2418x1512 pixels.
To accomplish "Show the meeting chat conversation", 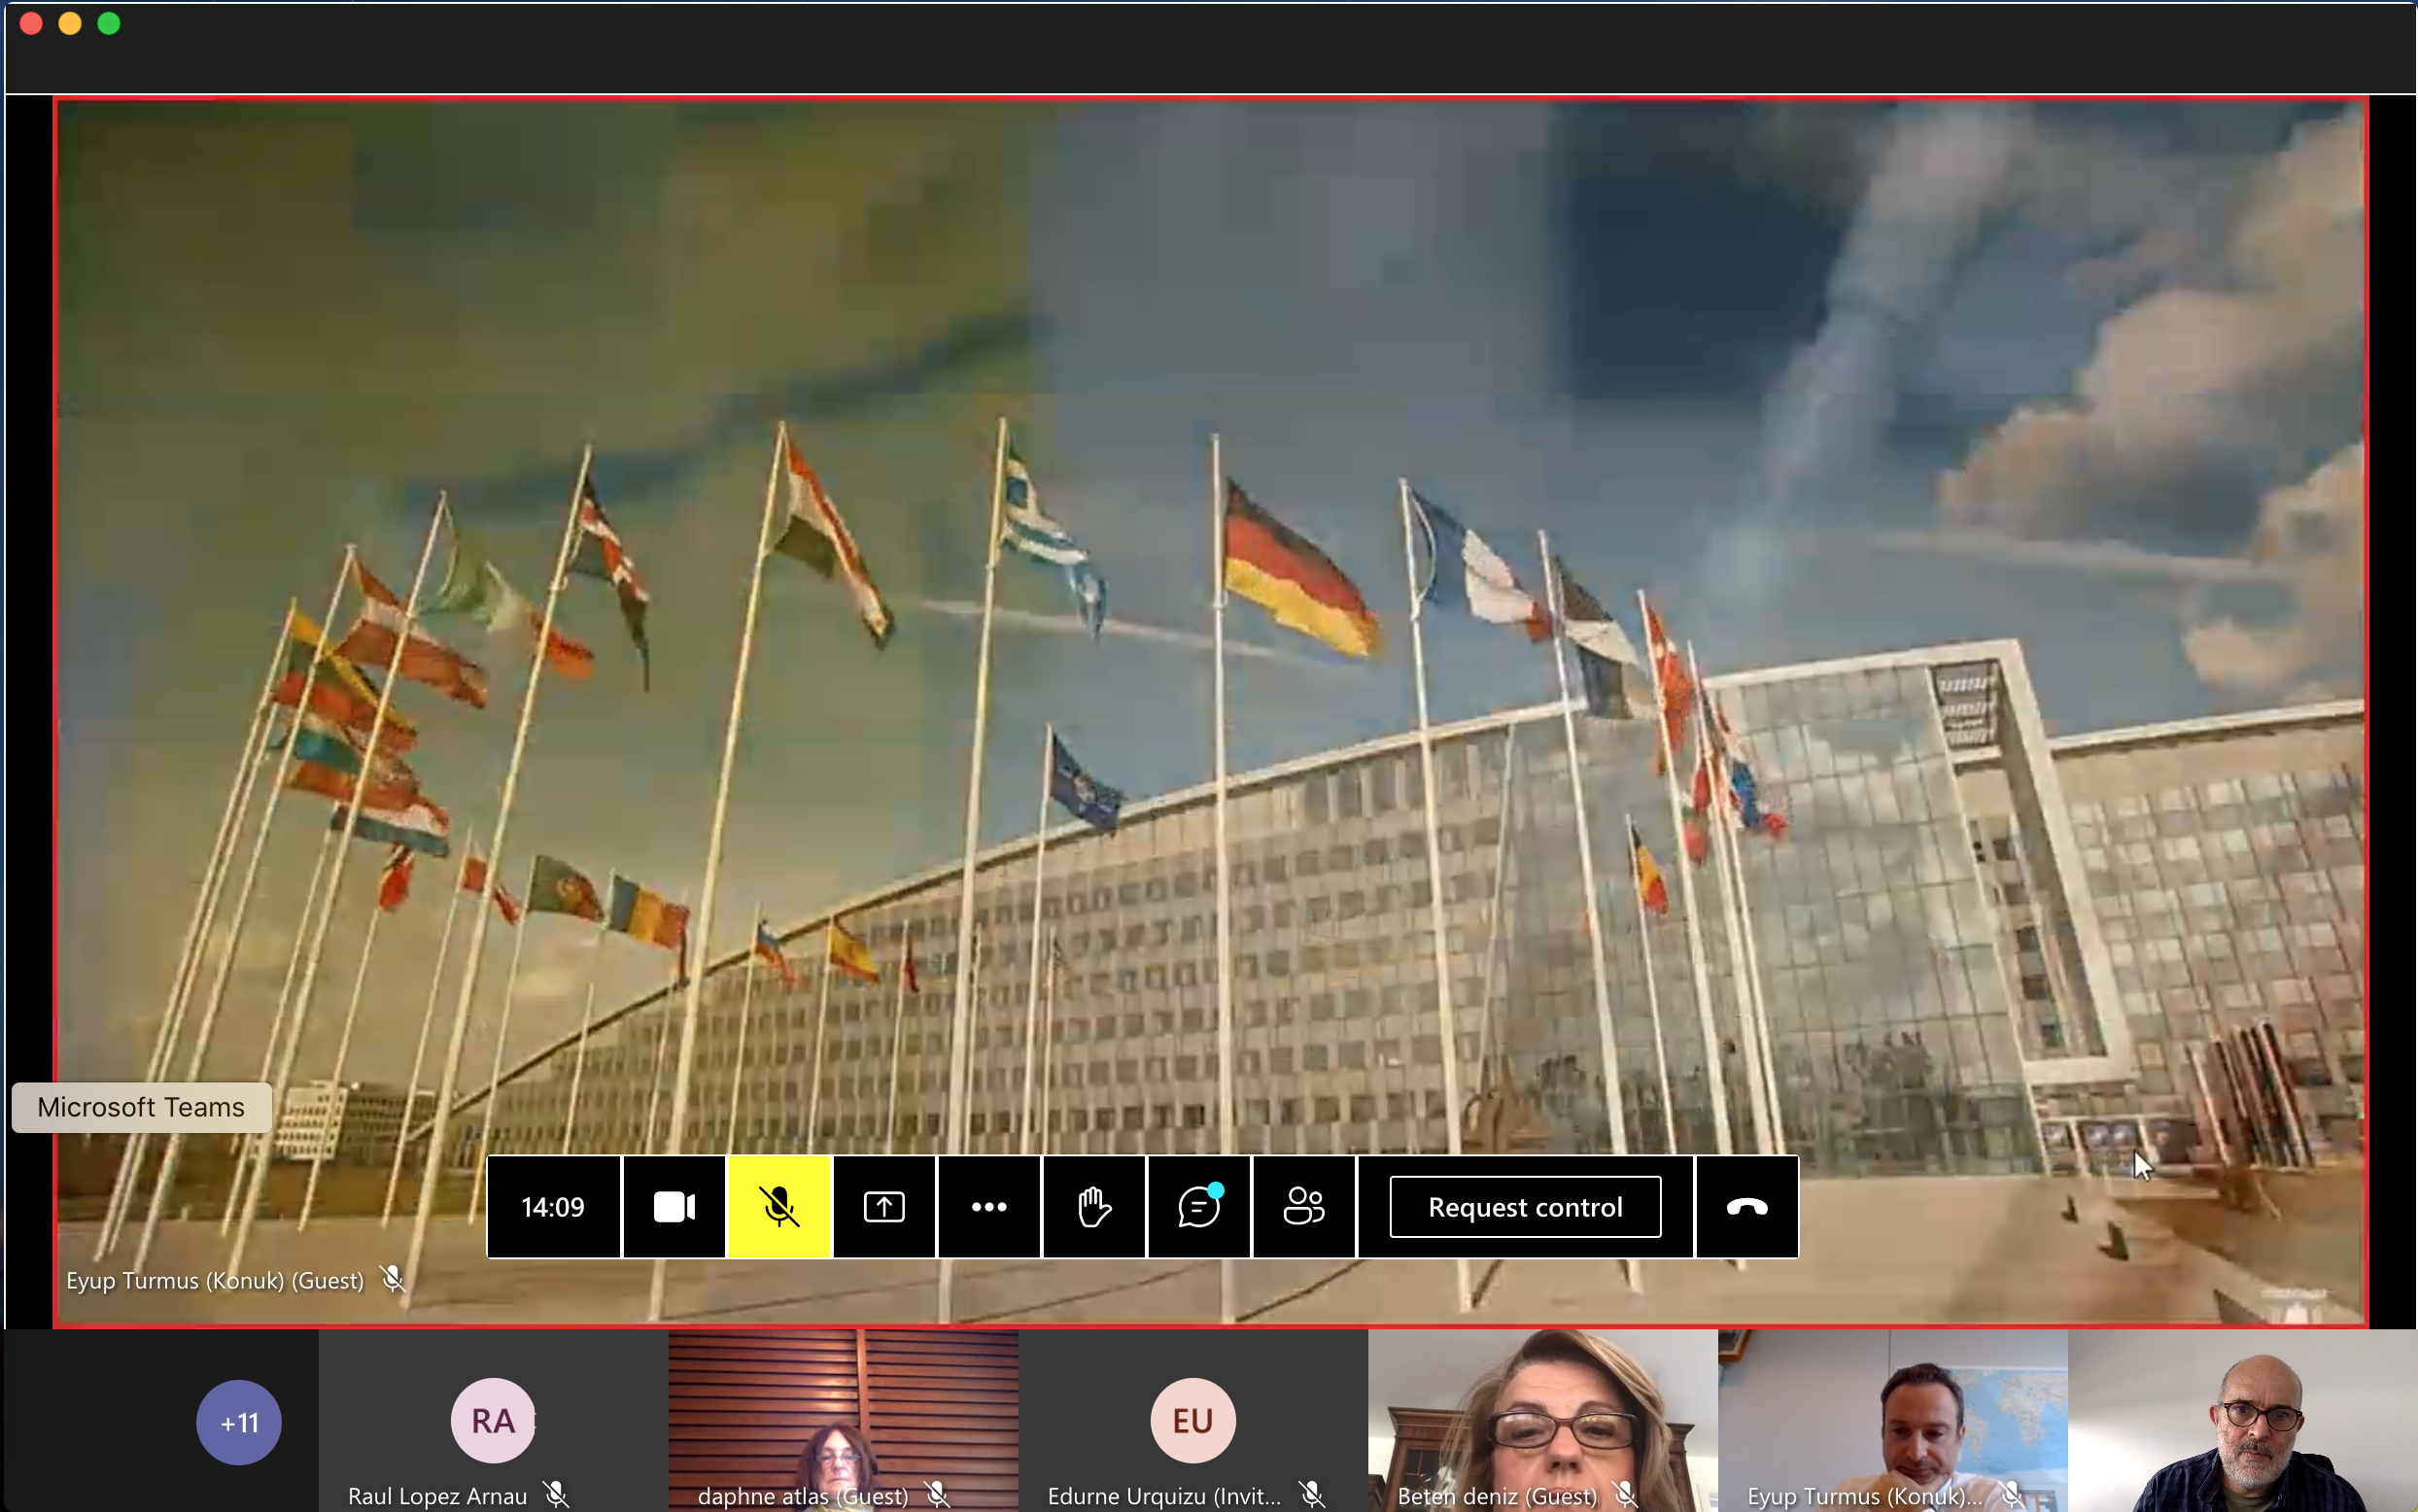I will point(1198,1207).
